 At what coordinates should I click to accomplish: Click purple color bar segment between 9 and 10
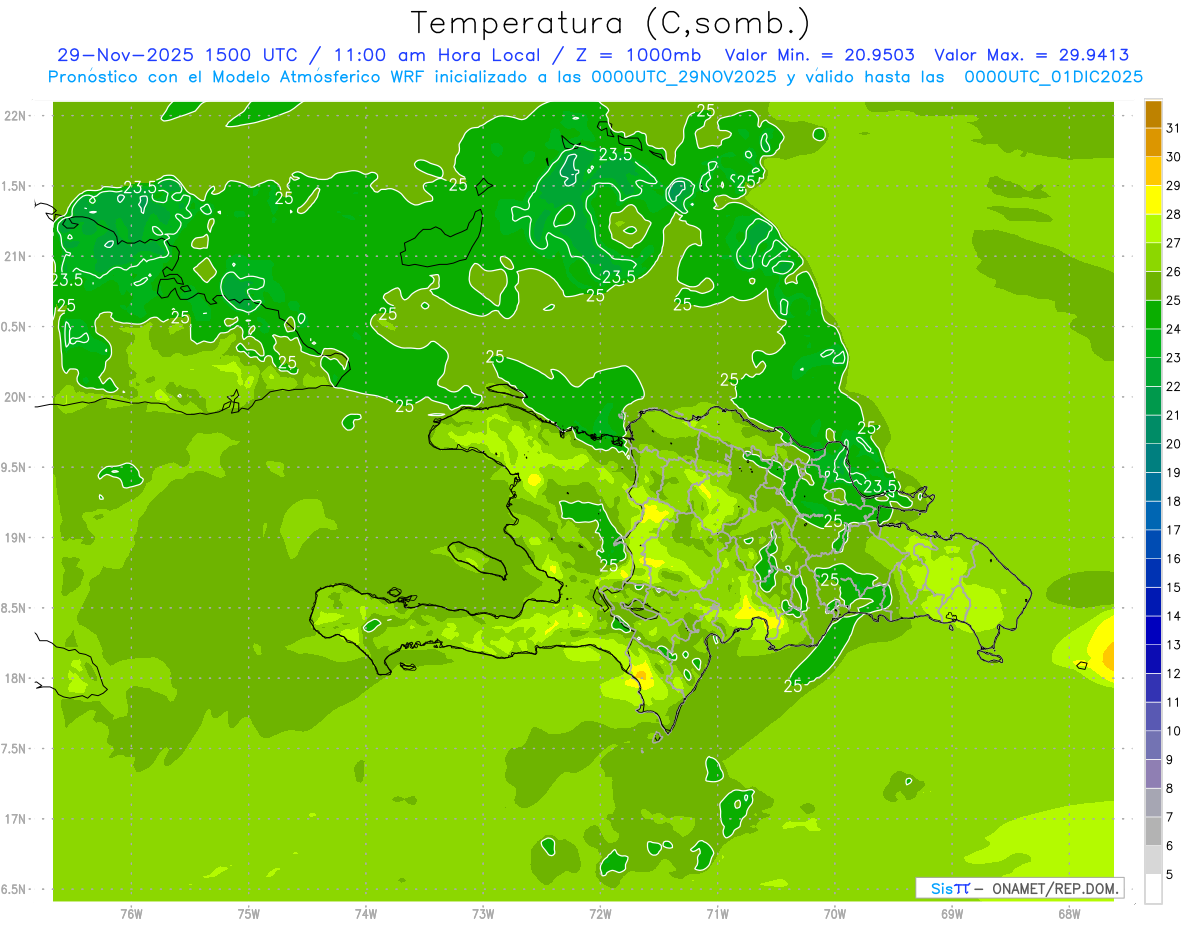tap(1153, 745)
